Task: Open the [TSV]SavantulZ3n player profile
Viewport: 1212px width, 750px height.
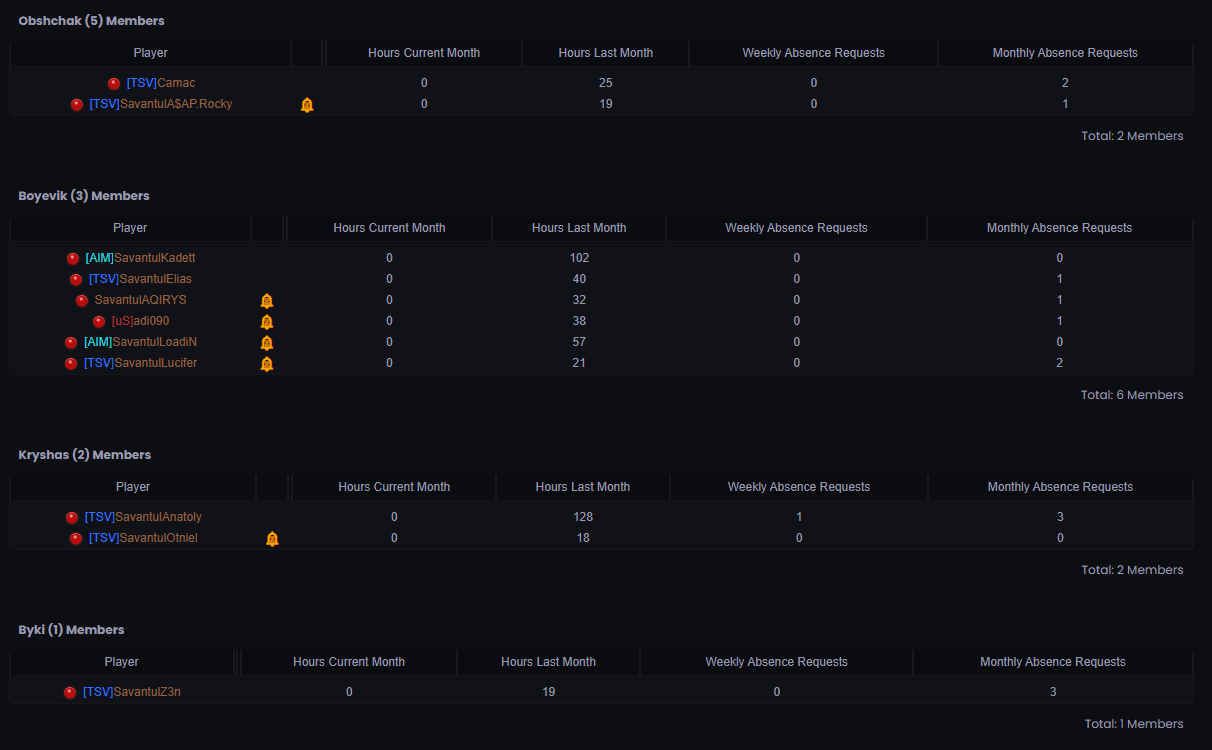Action: [x=131, y=692]
